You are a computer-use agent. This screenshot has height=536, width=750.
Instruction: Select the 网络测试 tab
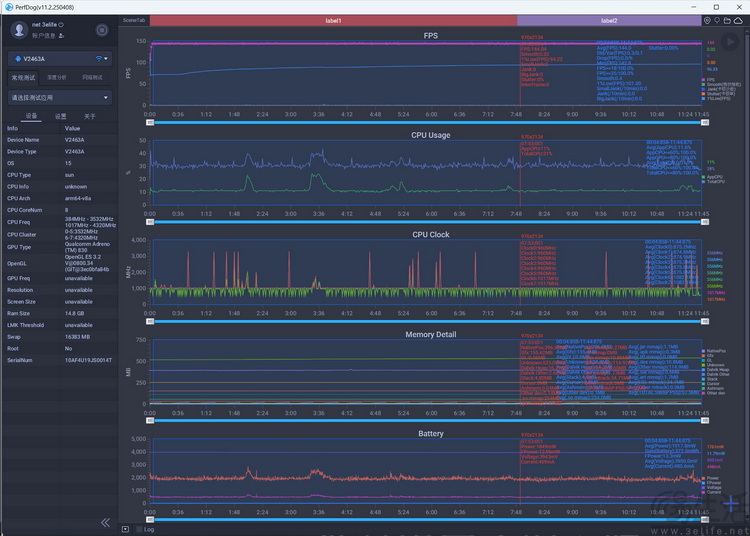(92, 77)
